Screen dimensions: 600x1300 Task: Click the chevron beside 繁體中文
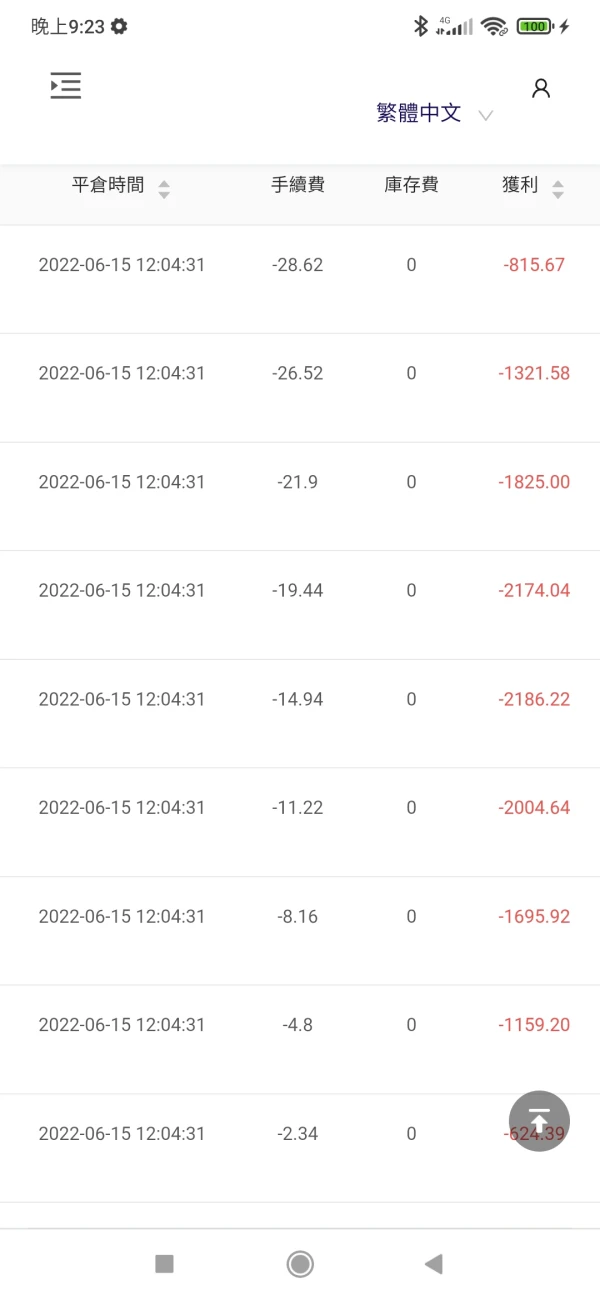[x=486, y=115]
